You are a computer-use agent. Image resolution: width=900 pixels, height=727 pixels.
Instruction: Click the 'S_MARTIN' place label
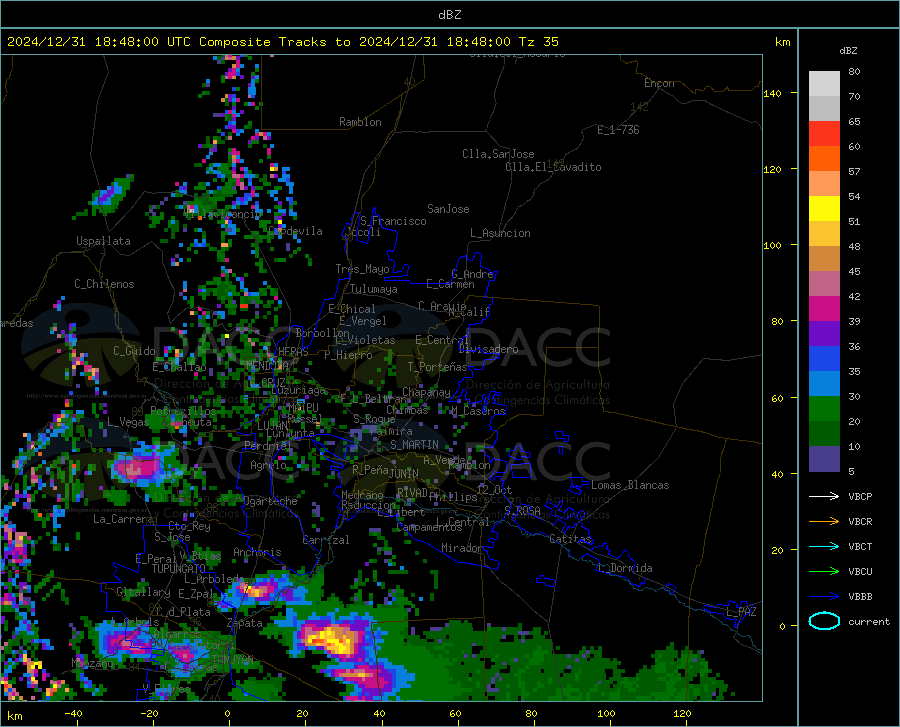click(x=414, y=445)
